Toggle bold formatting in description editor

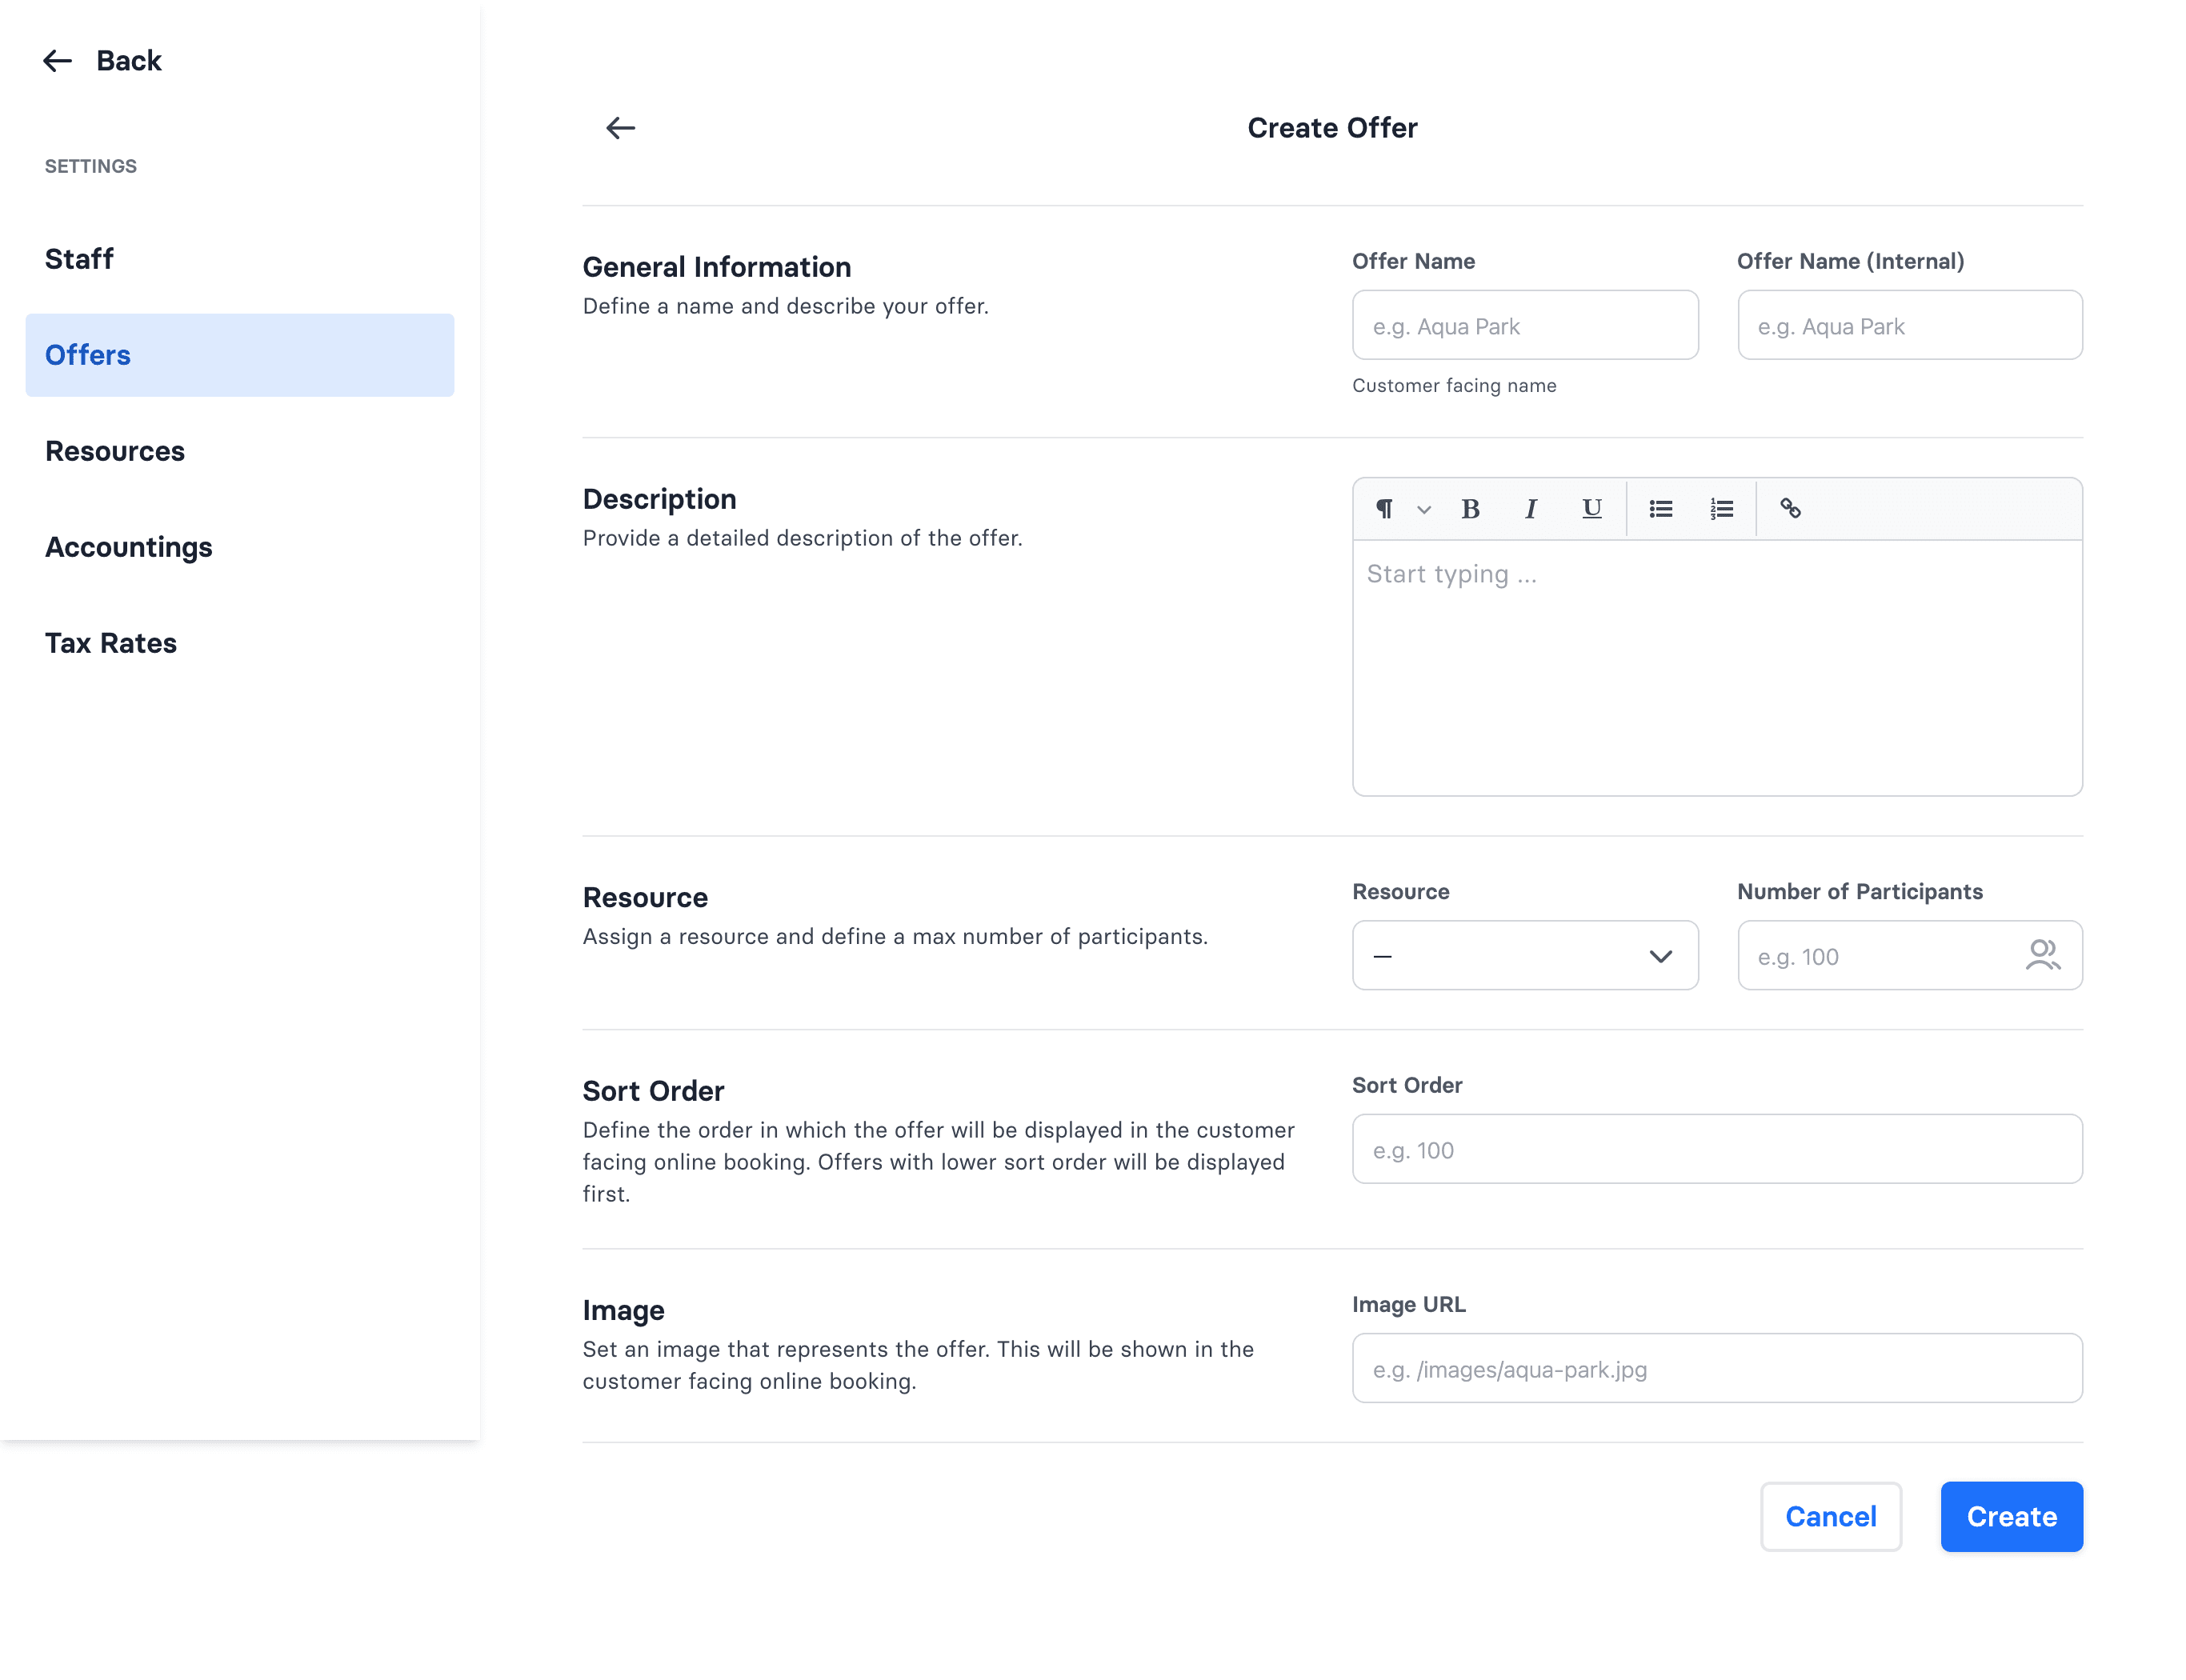[1470, 509]
